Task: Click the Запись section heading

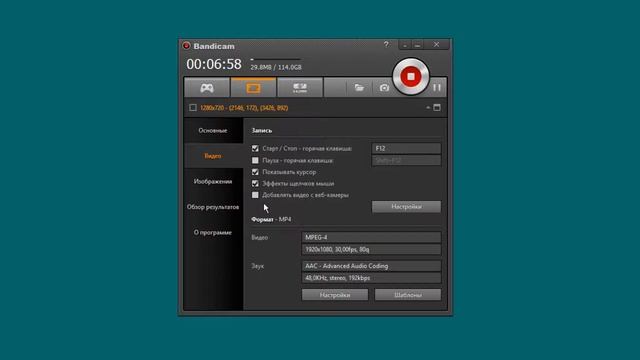Action: (x=262, y=131)
